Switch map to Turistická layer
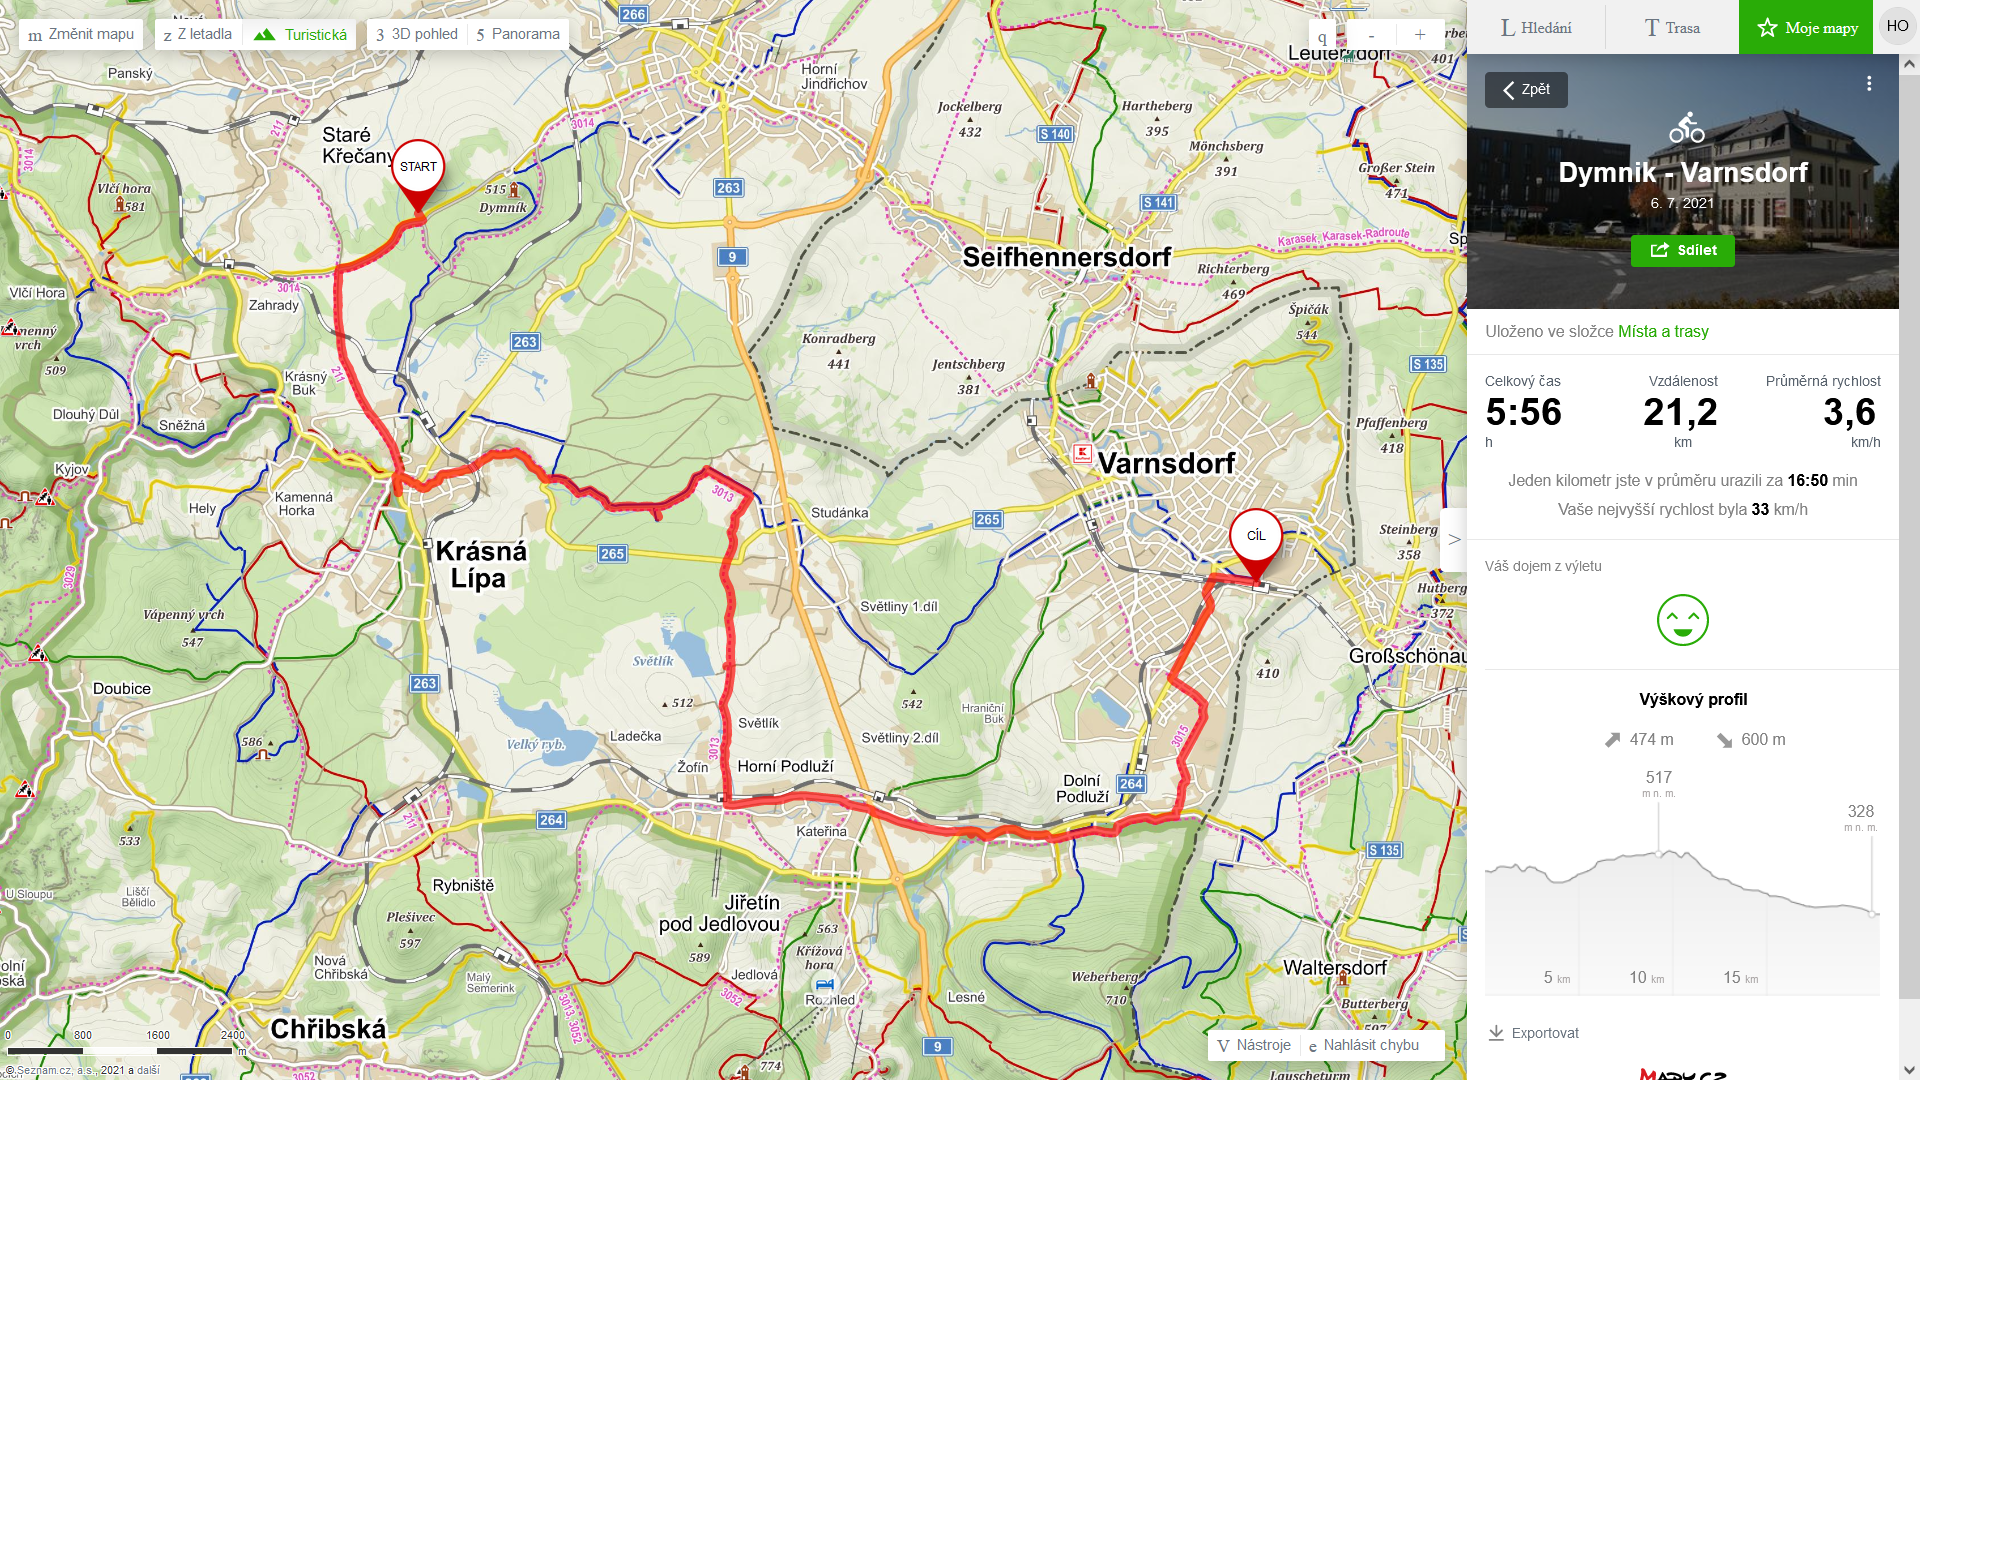This screenshot has height=1548, width=2004. point(301,34)
